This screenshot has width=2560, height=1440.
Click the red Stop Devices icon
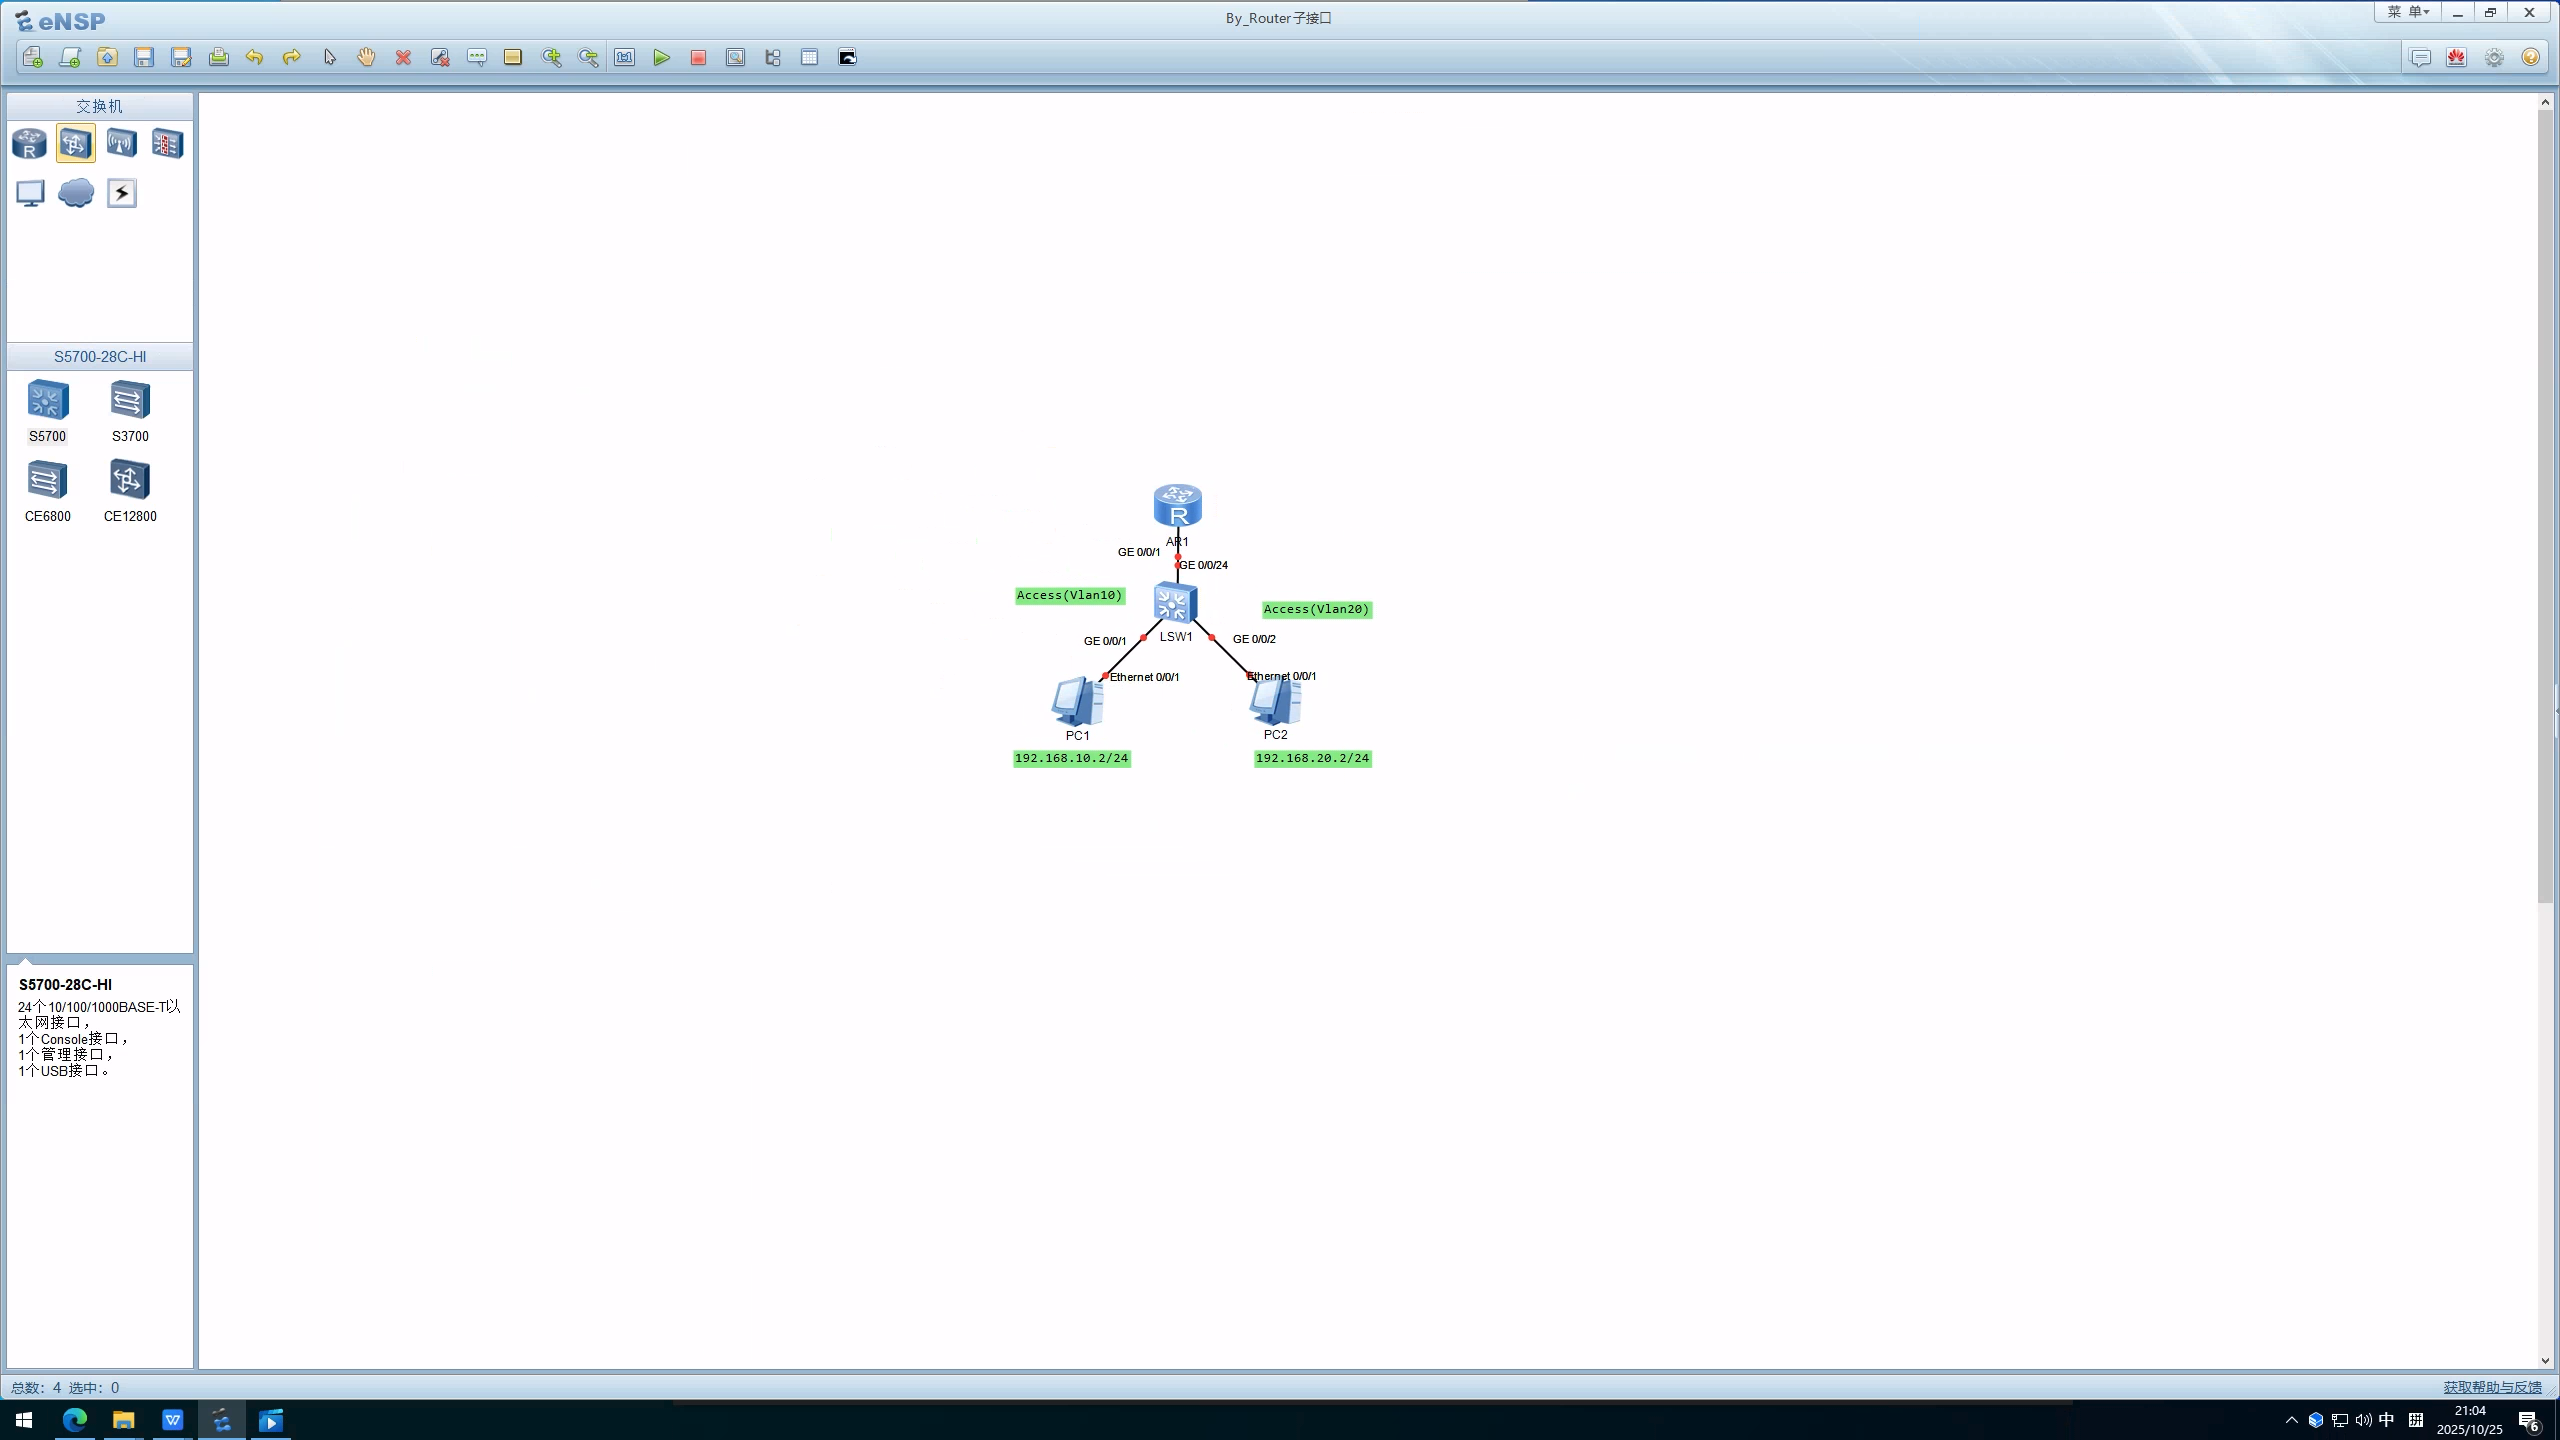tap(698, 58)
